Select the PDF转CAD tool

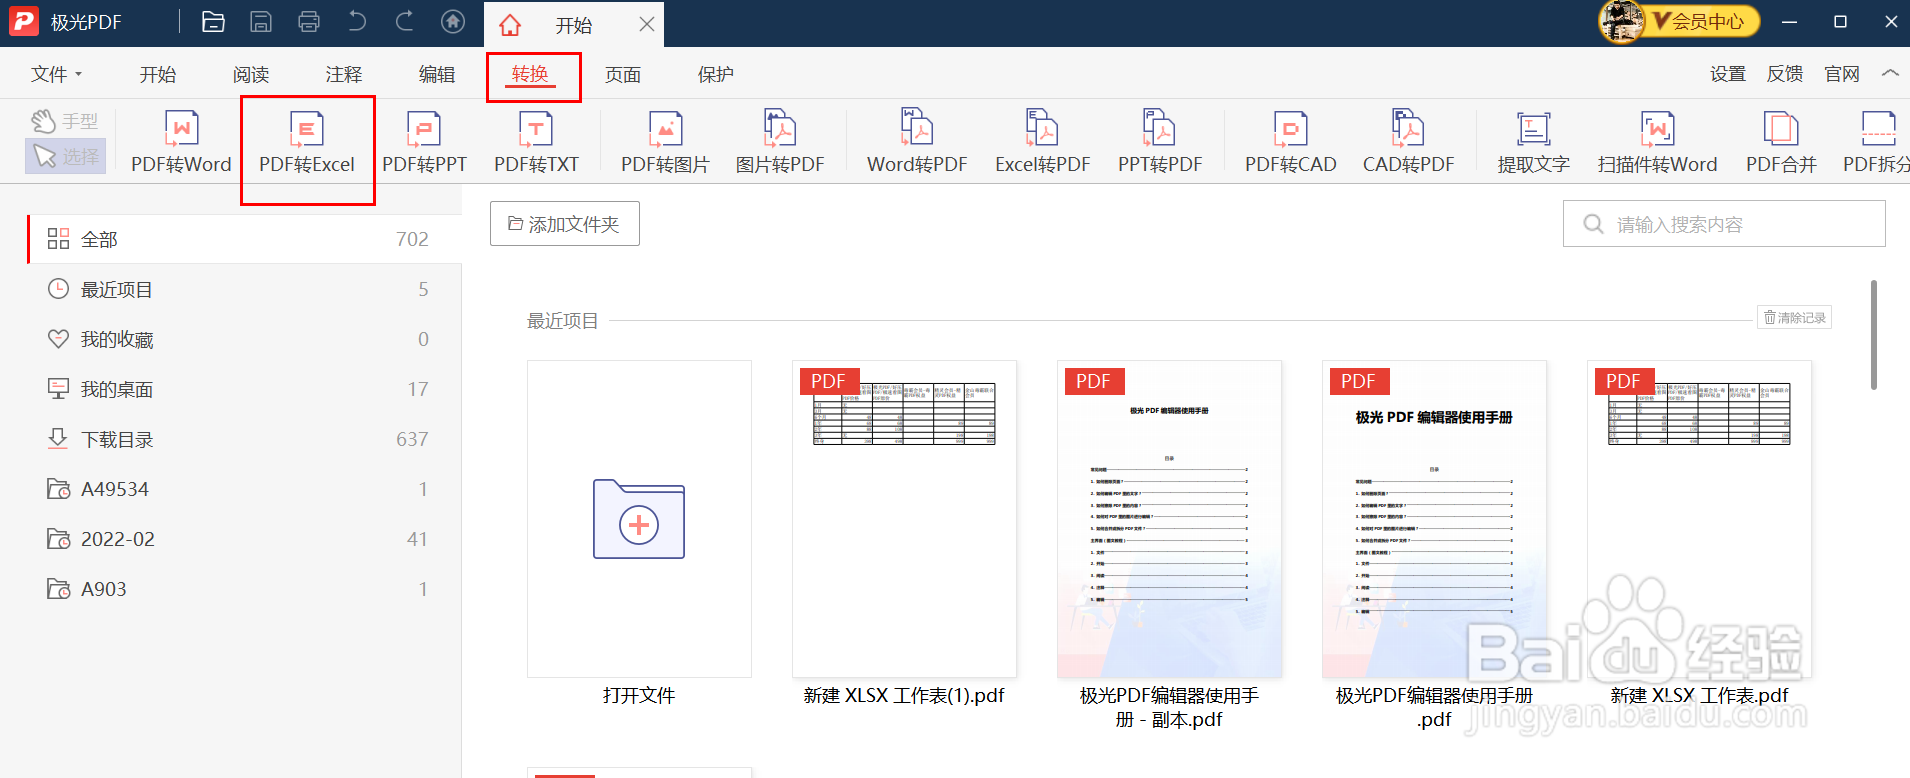click(1290, 142)
